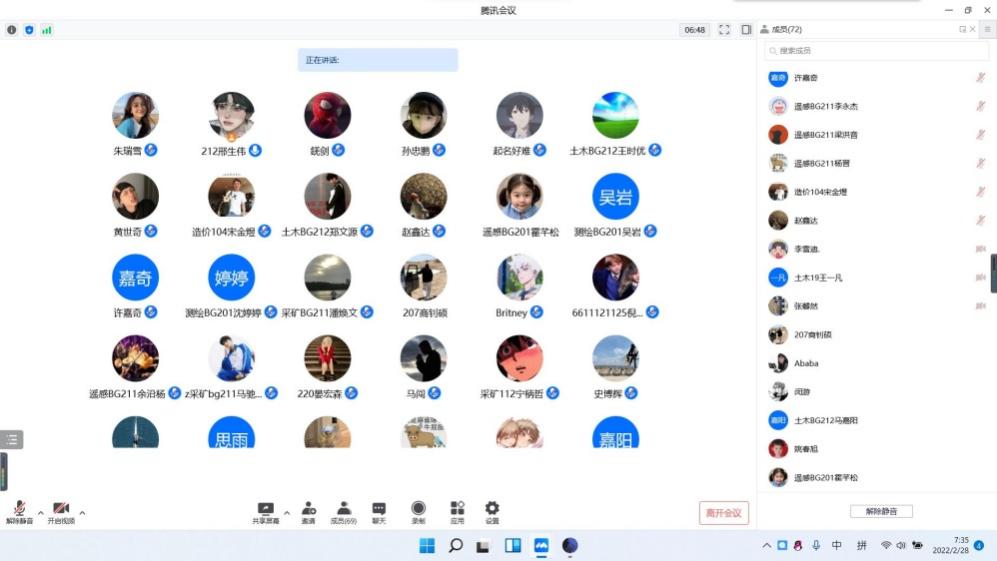Screen dimensions: 997x561
Task: Toggle the members sidebar panel icon
Action: [x=746, y=30]
